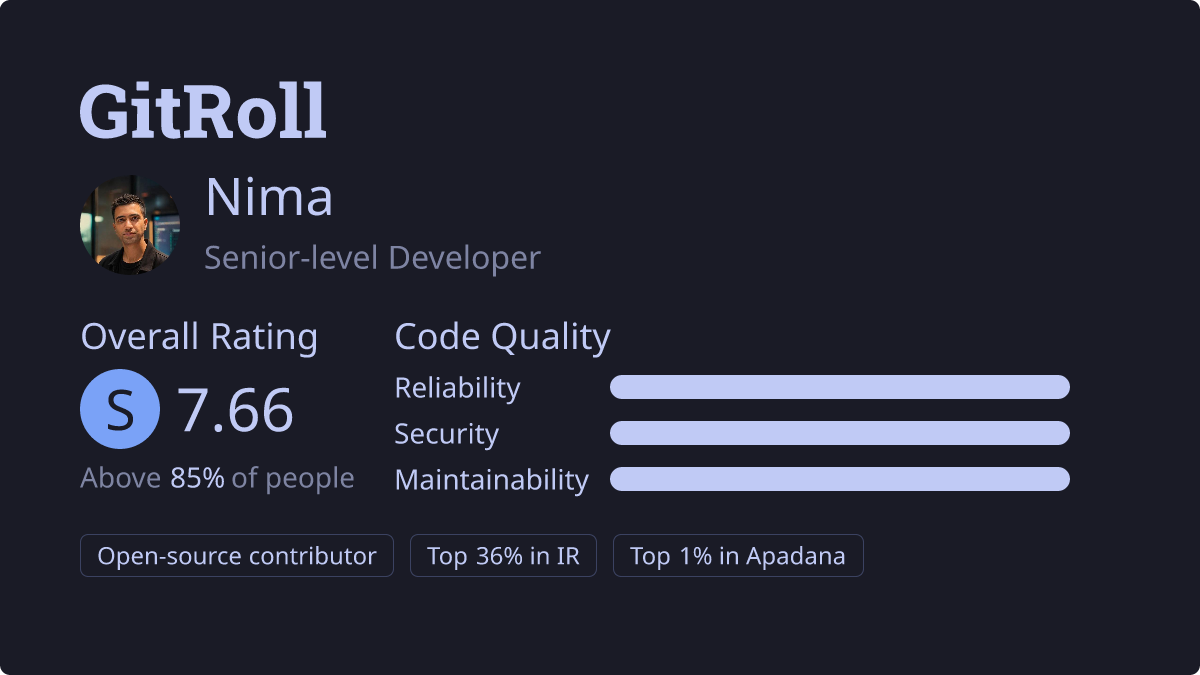Click the developer's profile photo

130,225
